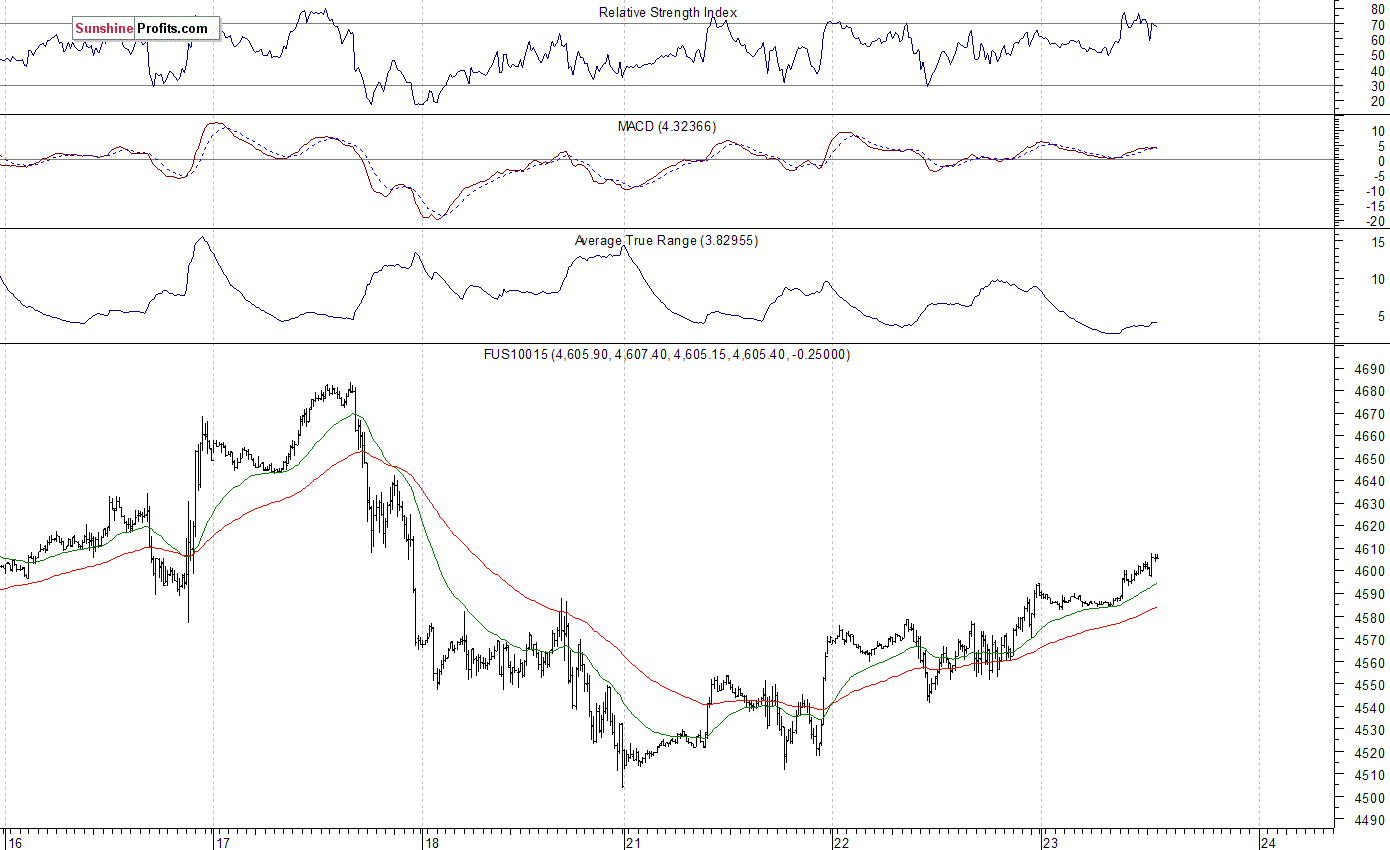Click date label 21 on time axis
Screen dimensions: 1390x850
634,842
